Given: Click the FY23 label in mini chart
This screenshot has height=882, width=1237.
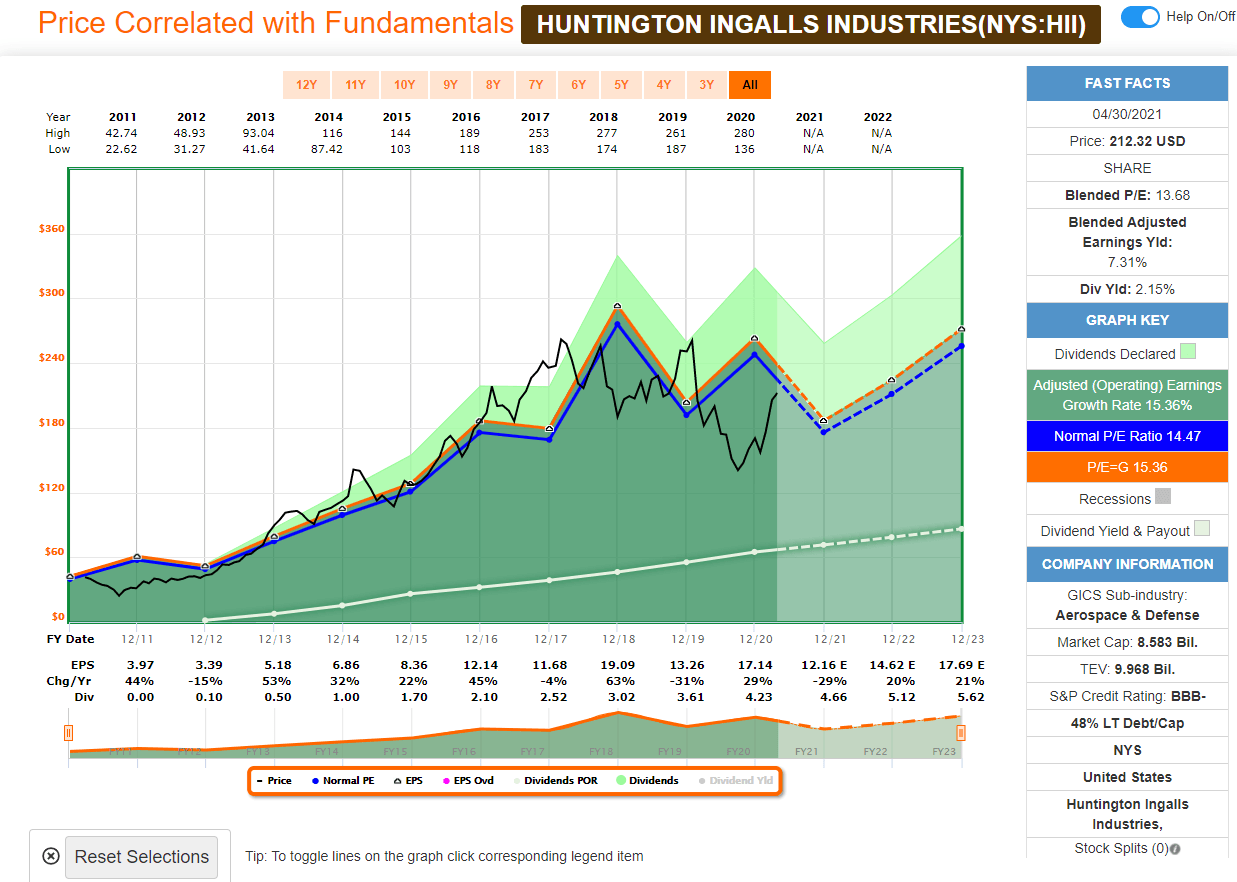Looking at the screenshot, I should click(944, 751).
